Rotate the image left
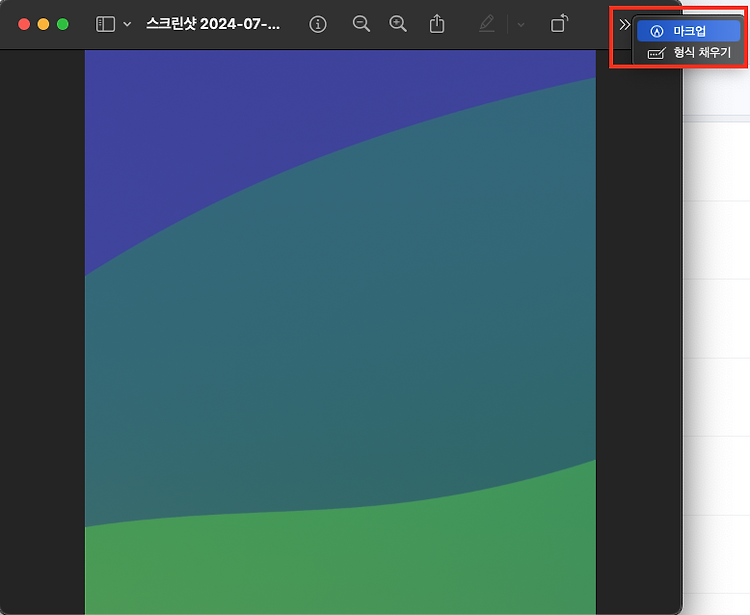Image resolution: width=750 pixels, height=615 pixels. click(x=559, y=23)
